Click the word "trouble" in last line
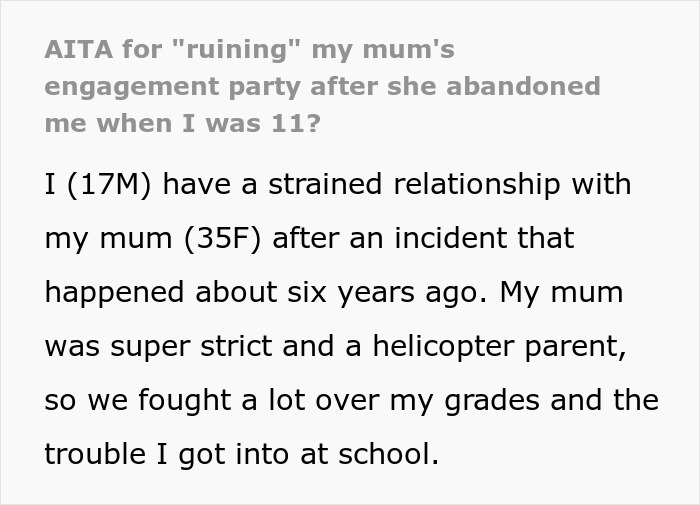The width and height of the screenshot is (700, 505). click(x=95, y=456)
